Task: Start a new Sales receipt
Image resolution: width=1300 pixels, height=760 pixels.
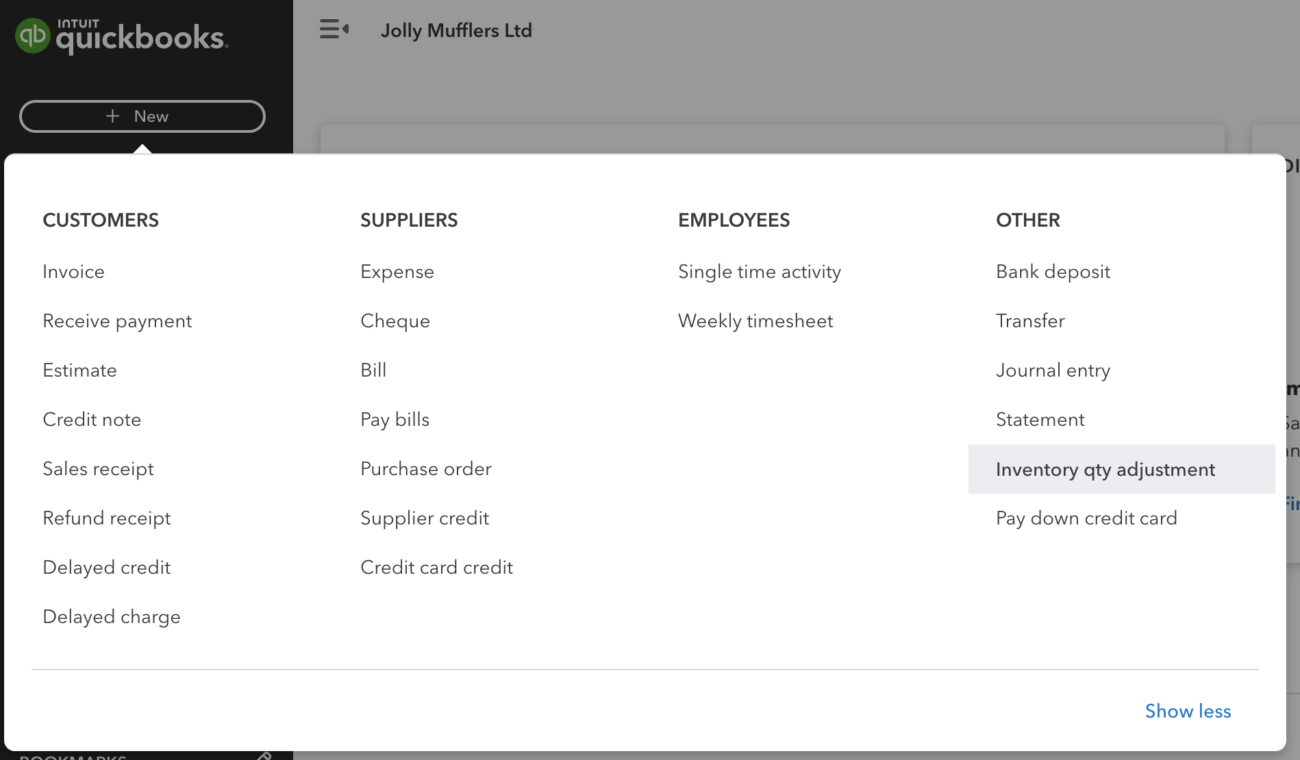Action: pyautogui.click(x=98, y=468)
